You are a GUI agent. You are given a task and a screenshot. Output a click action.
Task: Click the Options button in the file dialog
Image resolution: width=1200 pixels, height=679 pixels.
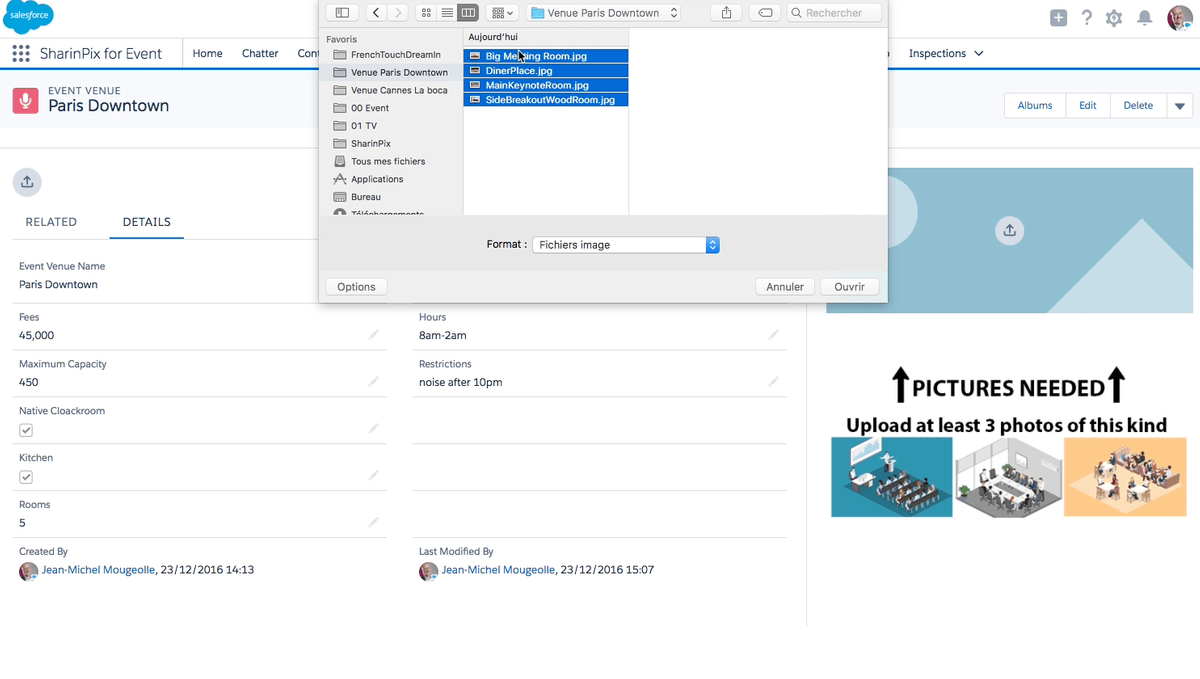356,287
